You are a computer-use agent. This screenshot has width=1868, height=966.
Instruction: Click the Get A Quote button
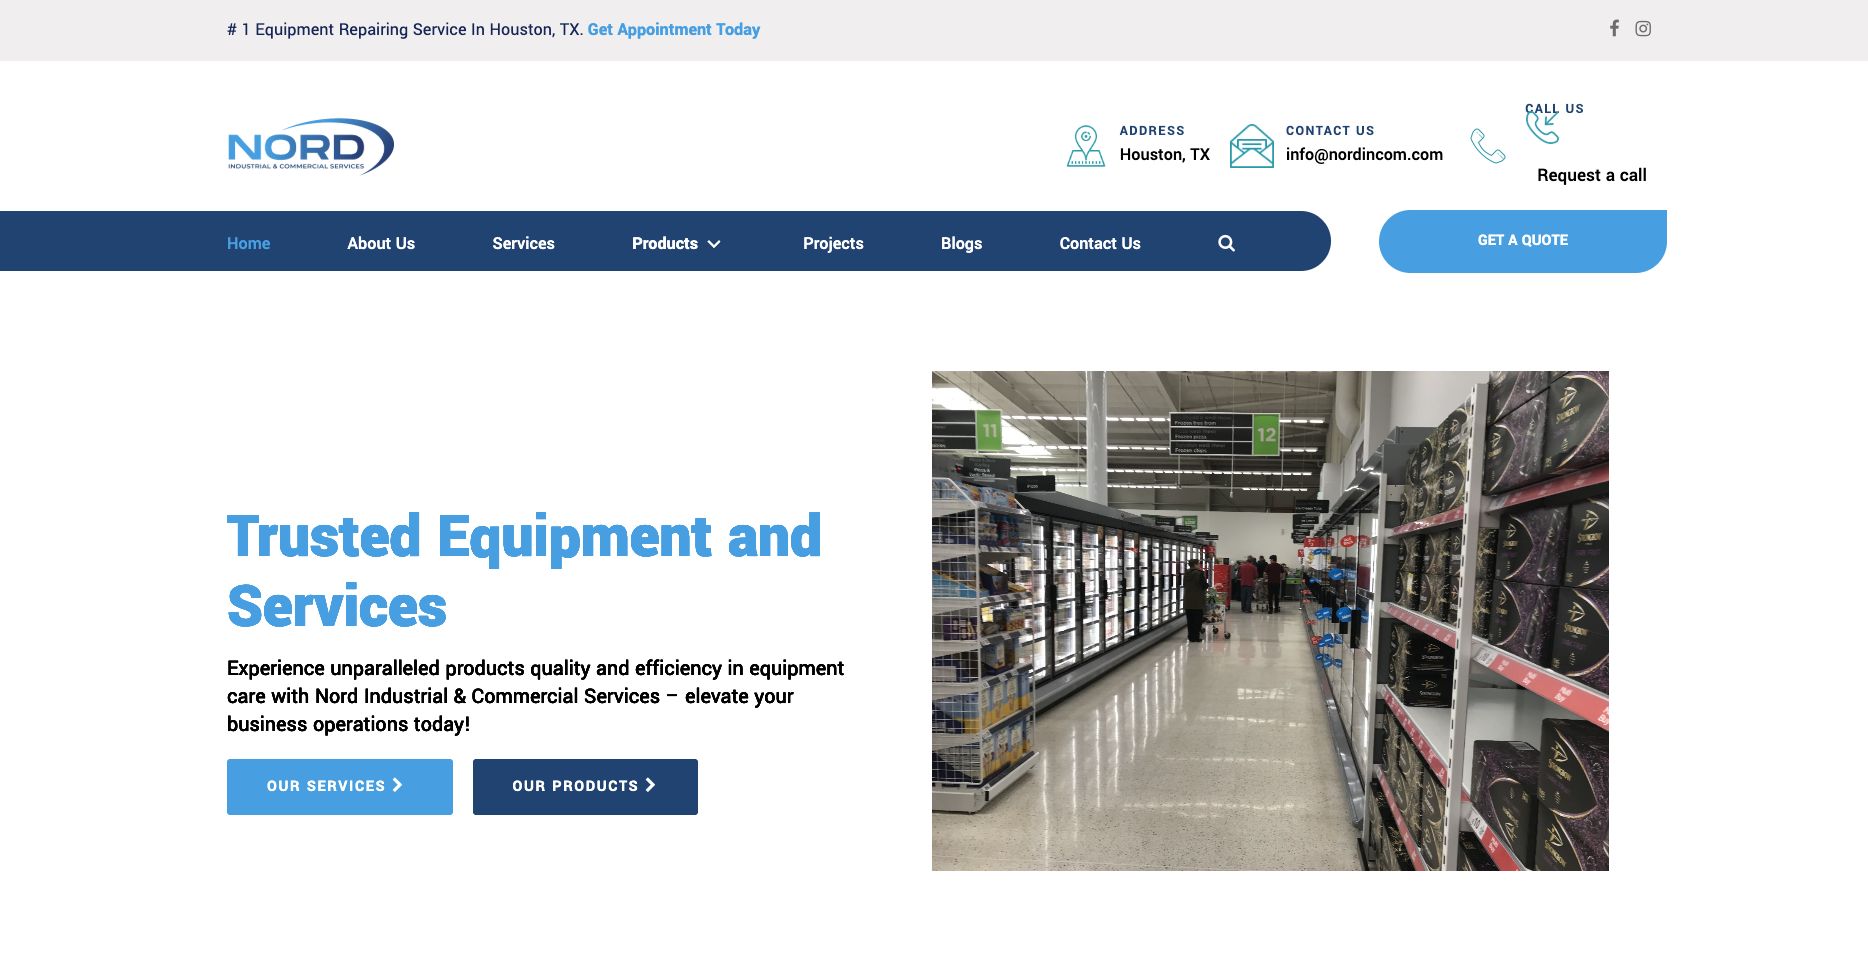[x=1522, y=240]
